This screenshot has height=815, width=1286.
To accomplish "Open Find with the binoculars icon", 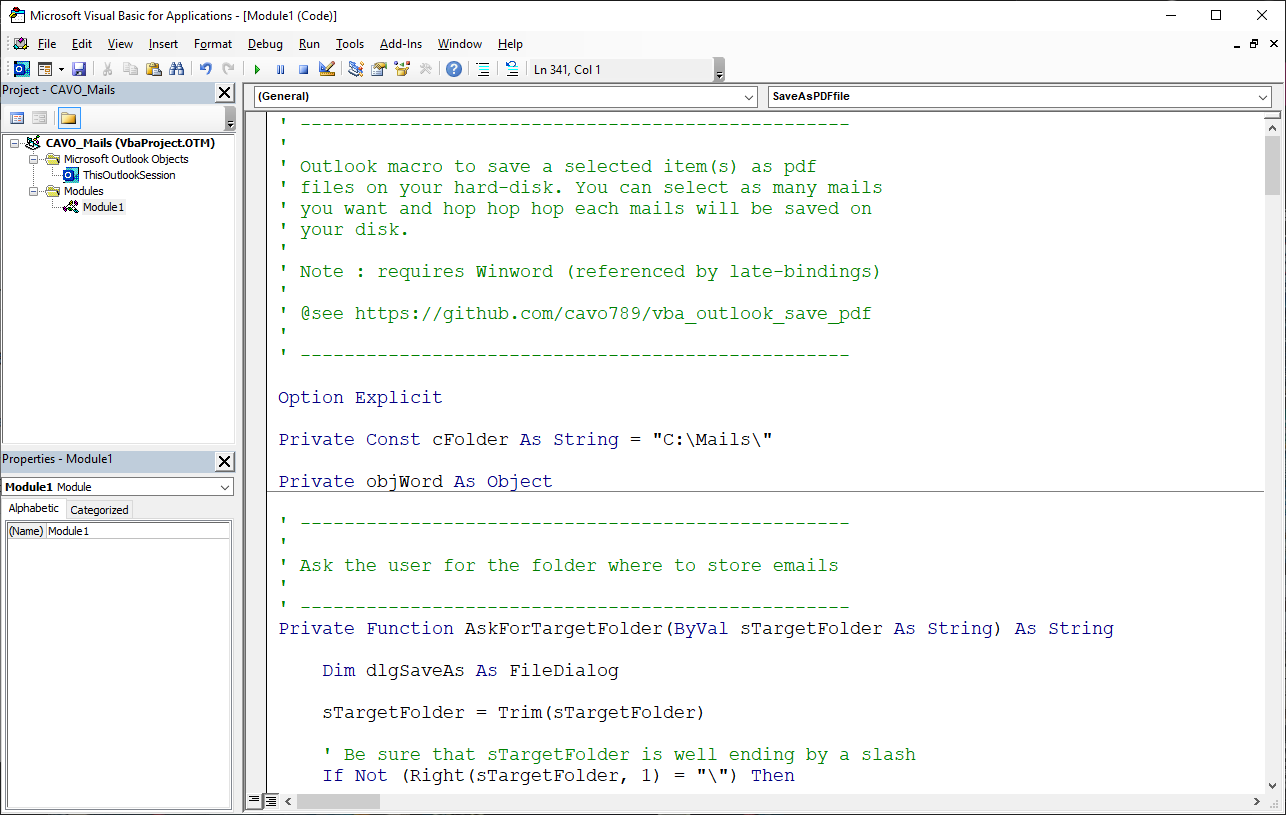I will click(177, 69).
